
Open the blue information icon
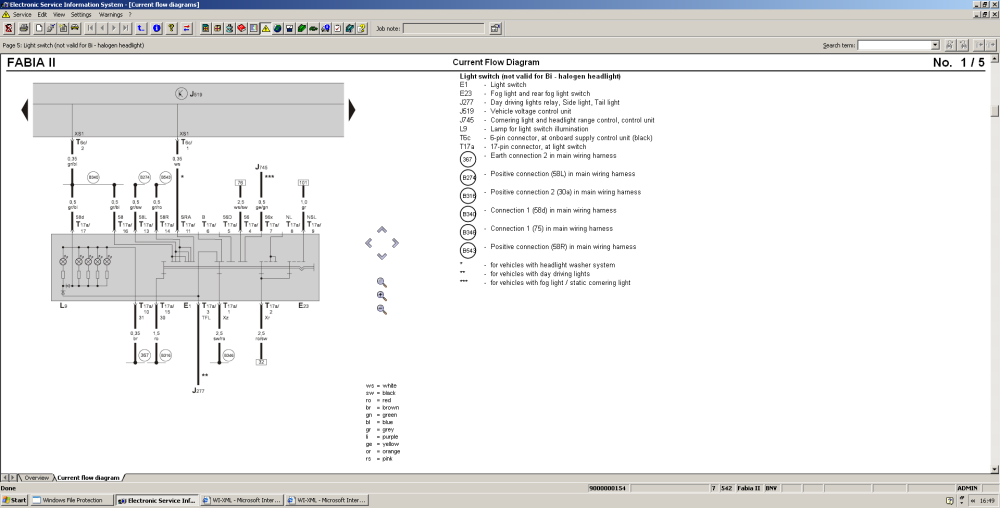click(x=156, y=28)
